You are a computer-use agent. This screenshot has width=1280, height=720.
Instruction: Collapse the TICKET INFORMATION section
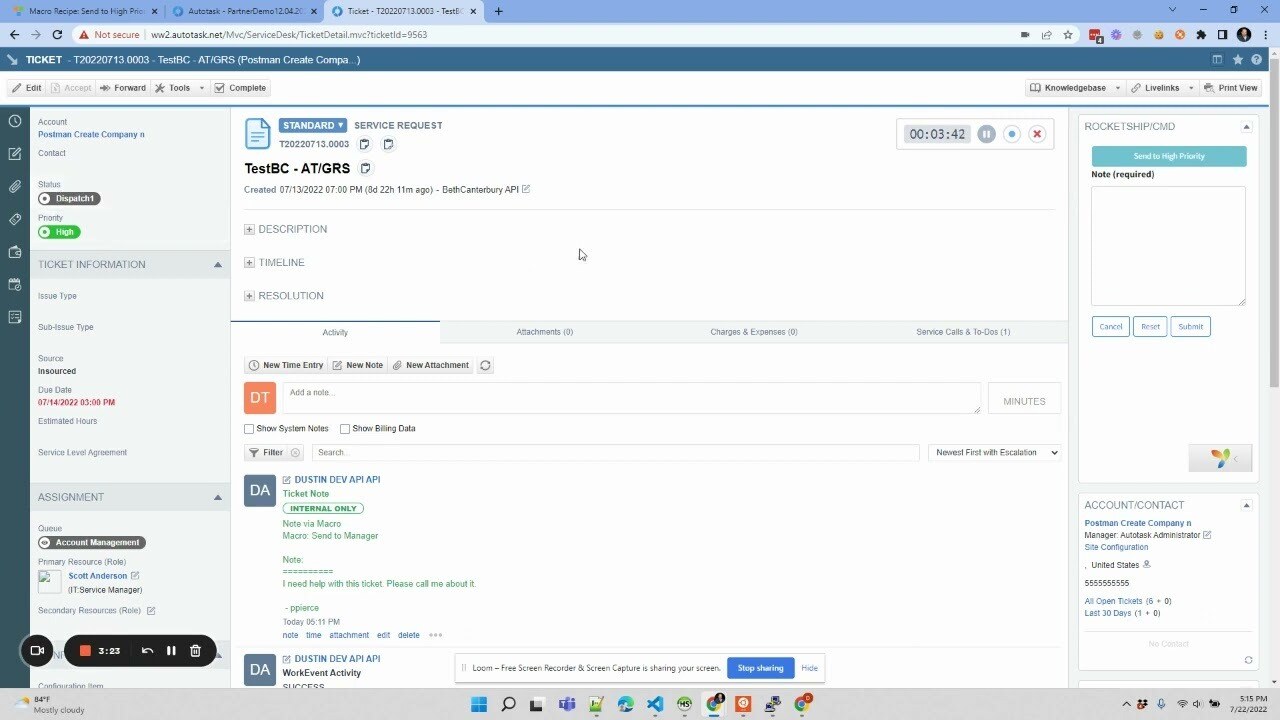pyautogui.click(x=217, y=265)
